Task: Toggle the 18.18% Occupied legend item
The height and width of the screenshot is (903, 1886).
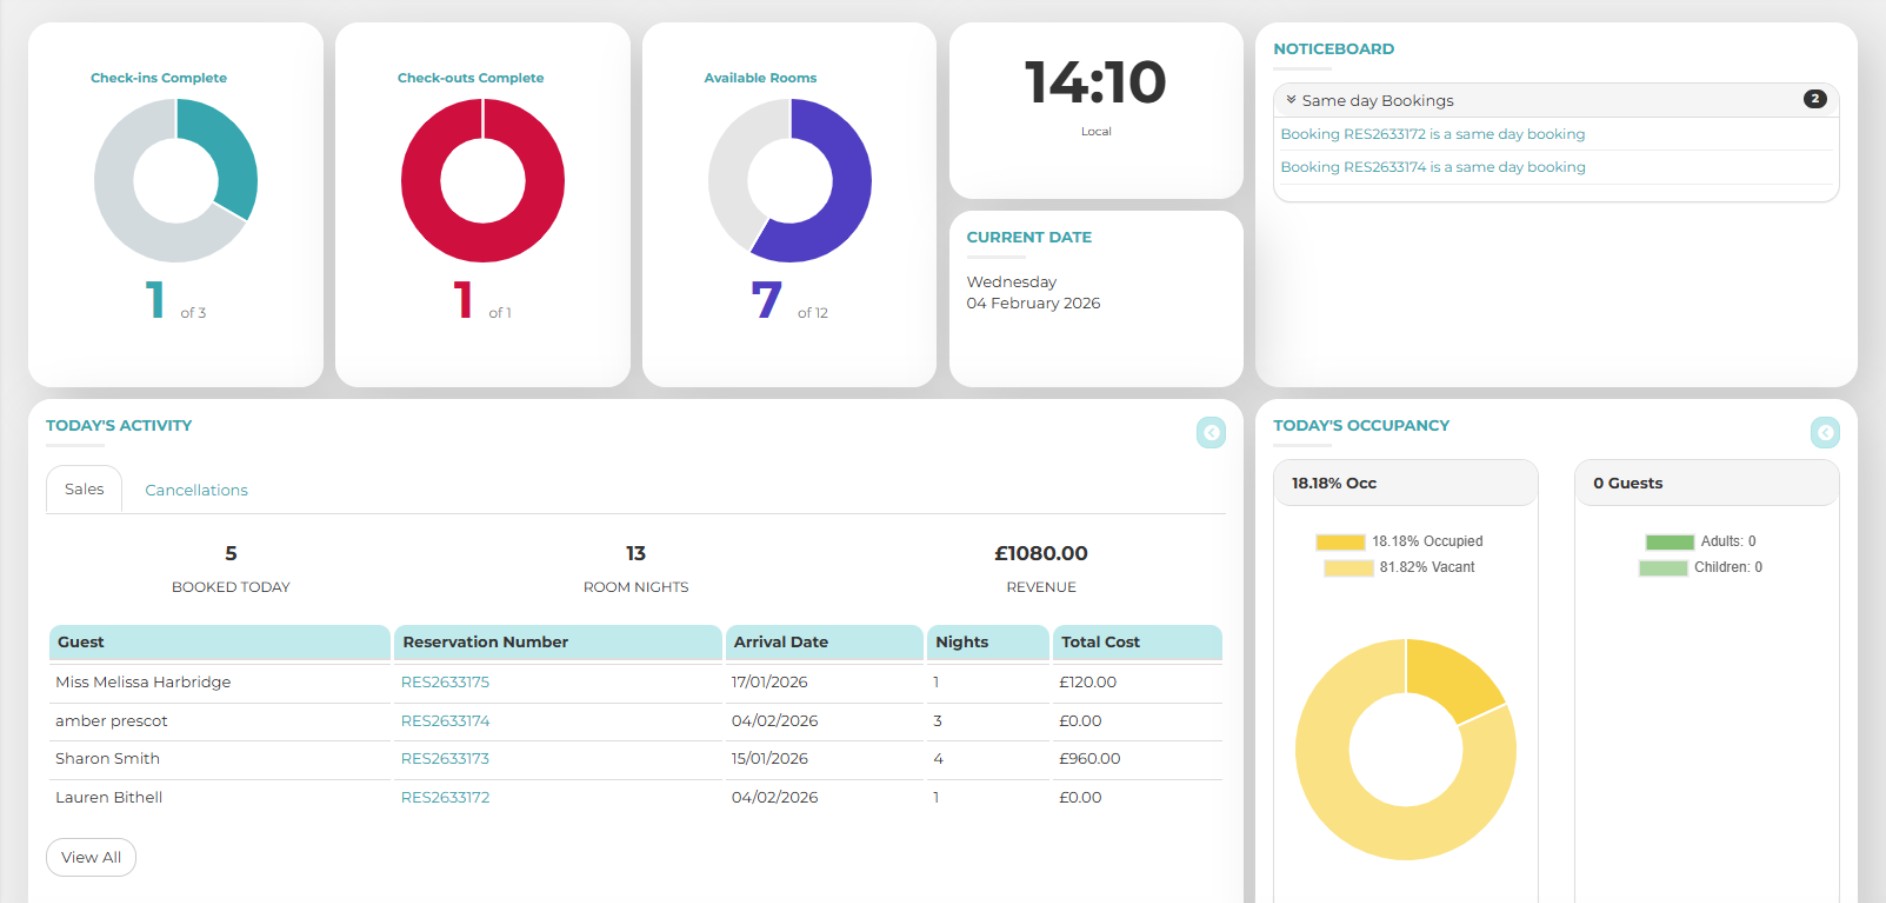Action: 1399,541
